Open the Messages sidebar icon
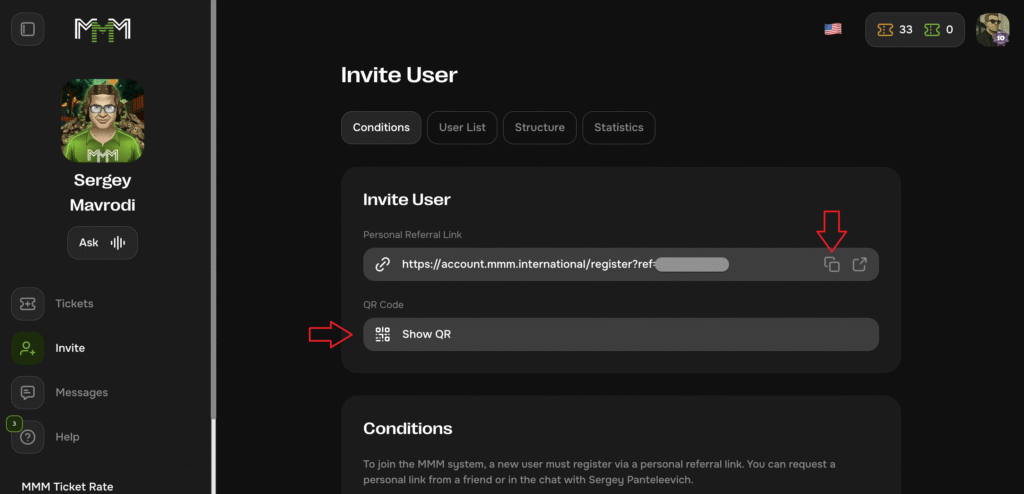Viewport: 1024px width, 494px height. pyautogui.click(x=28, y=392)
